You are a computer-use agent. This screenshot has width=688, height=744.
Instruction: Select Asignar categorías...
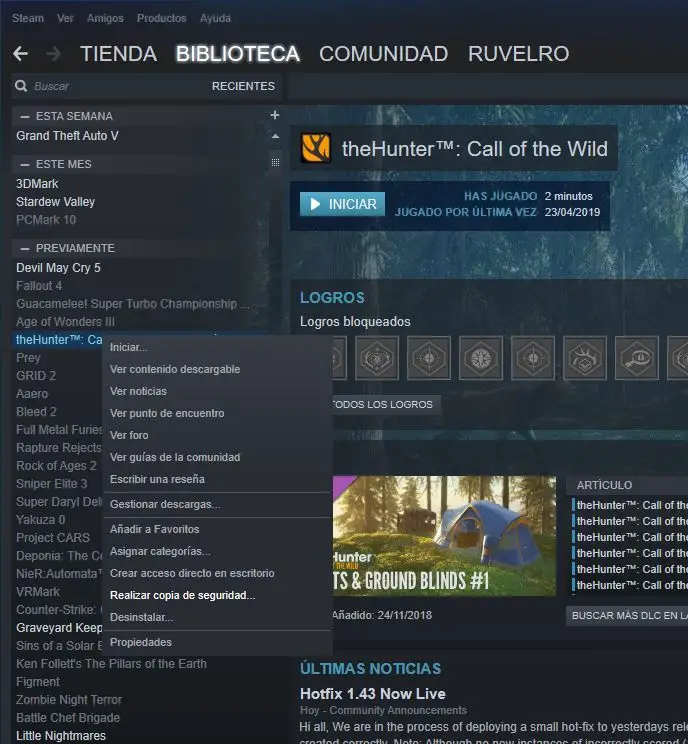click(x=217, y=551)
